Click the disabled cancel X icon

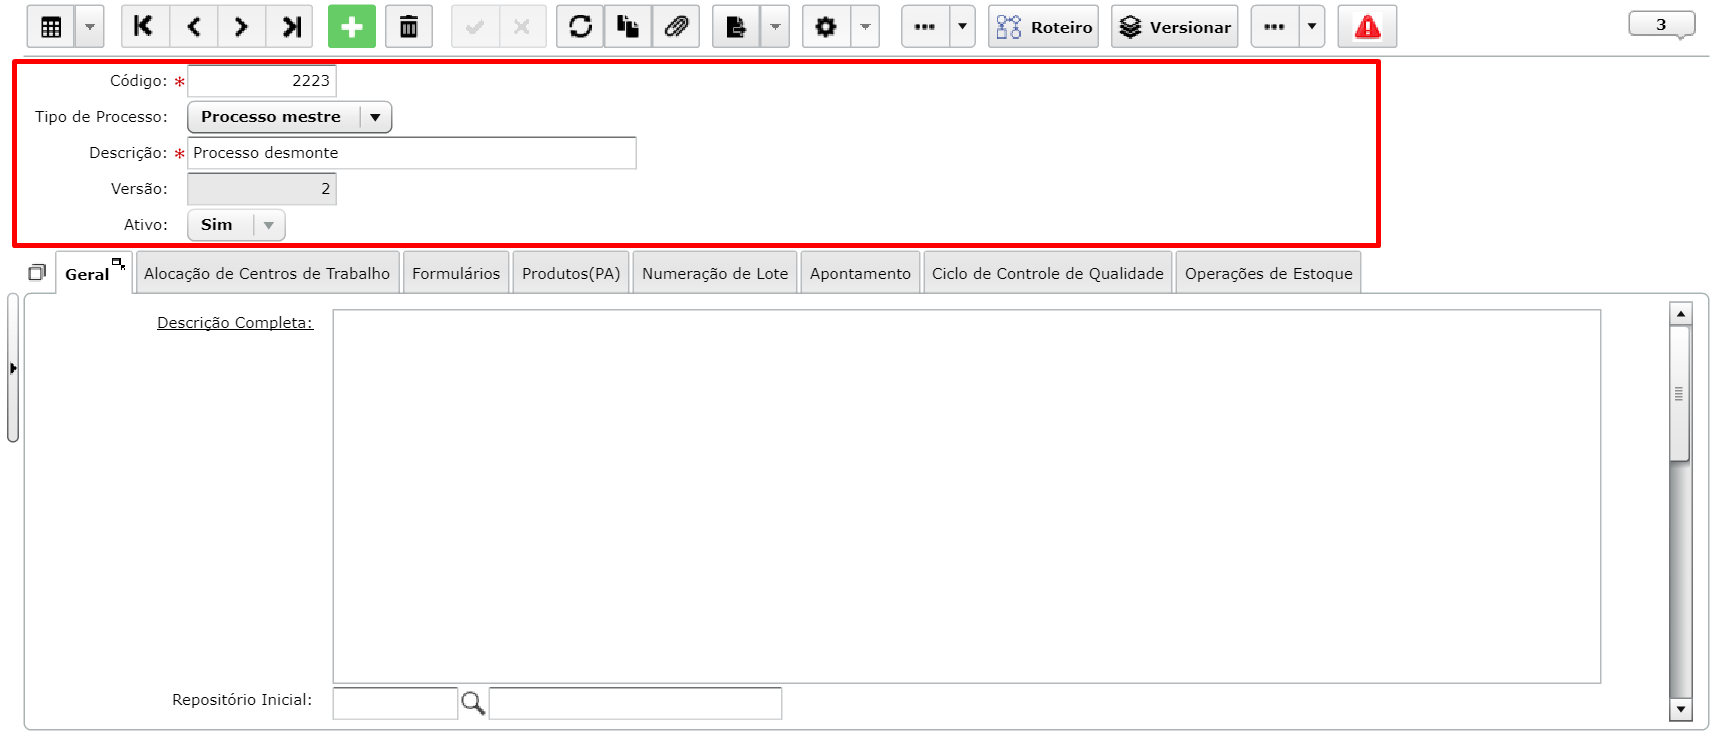click(522, 27)
